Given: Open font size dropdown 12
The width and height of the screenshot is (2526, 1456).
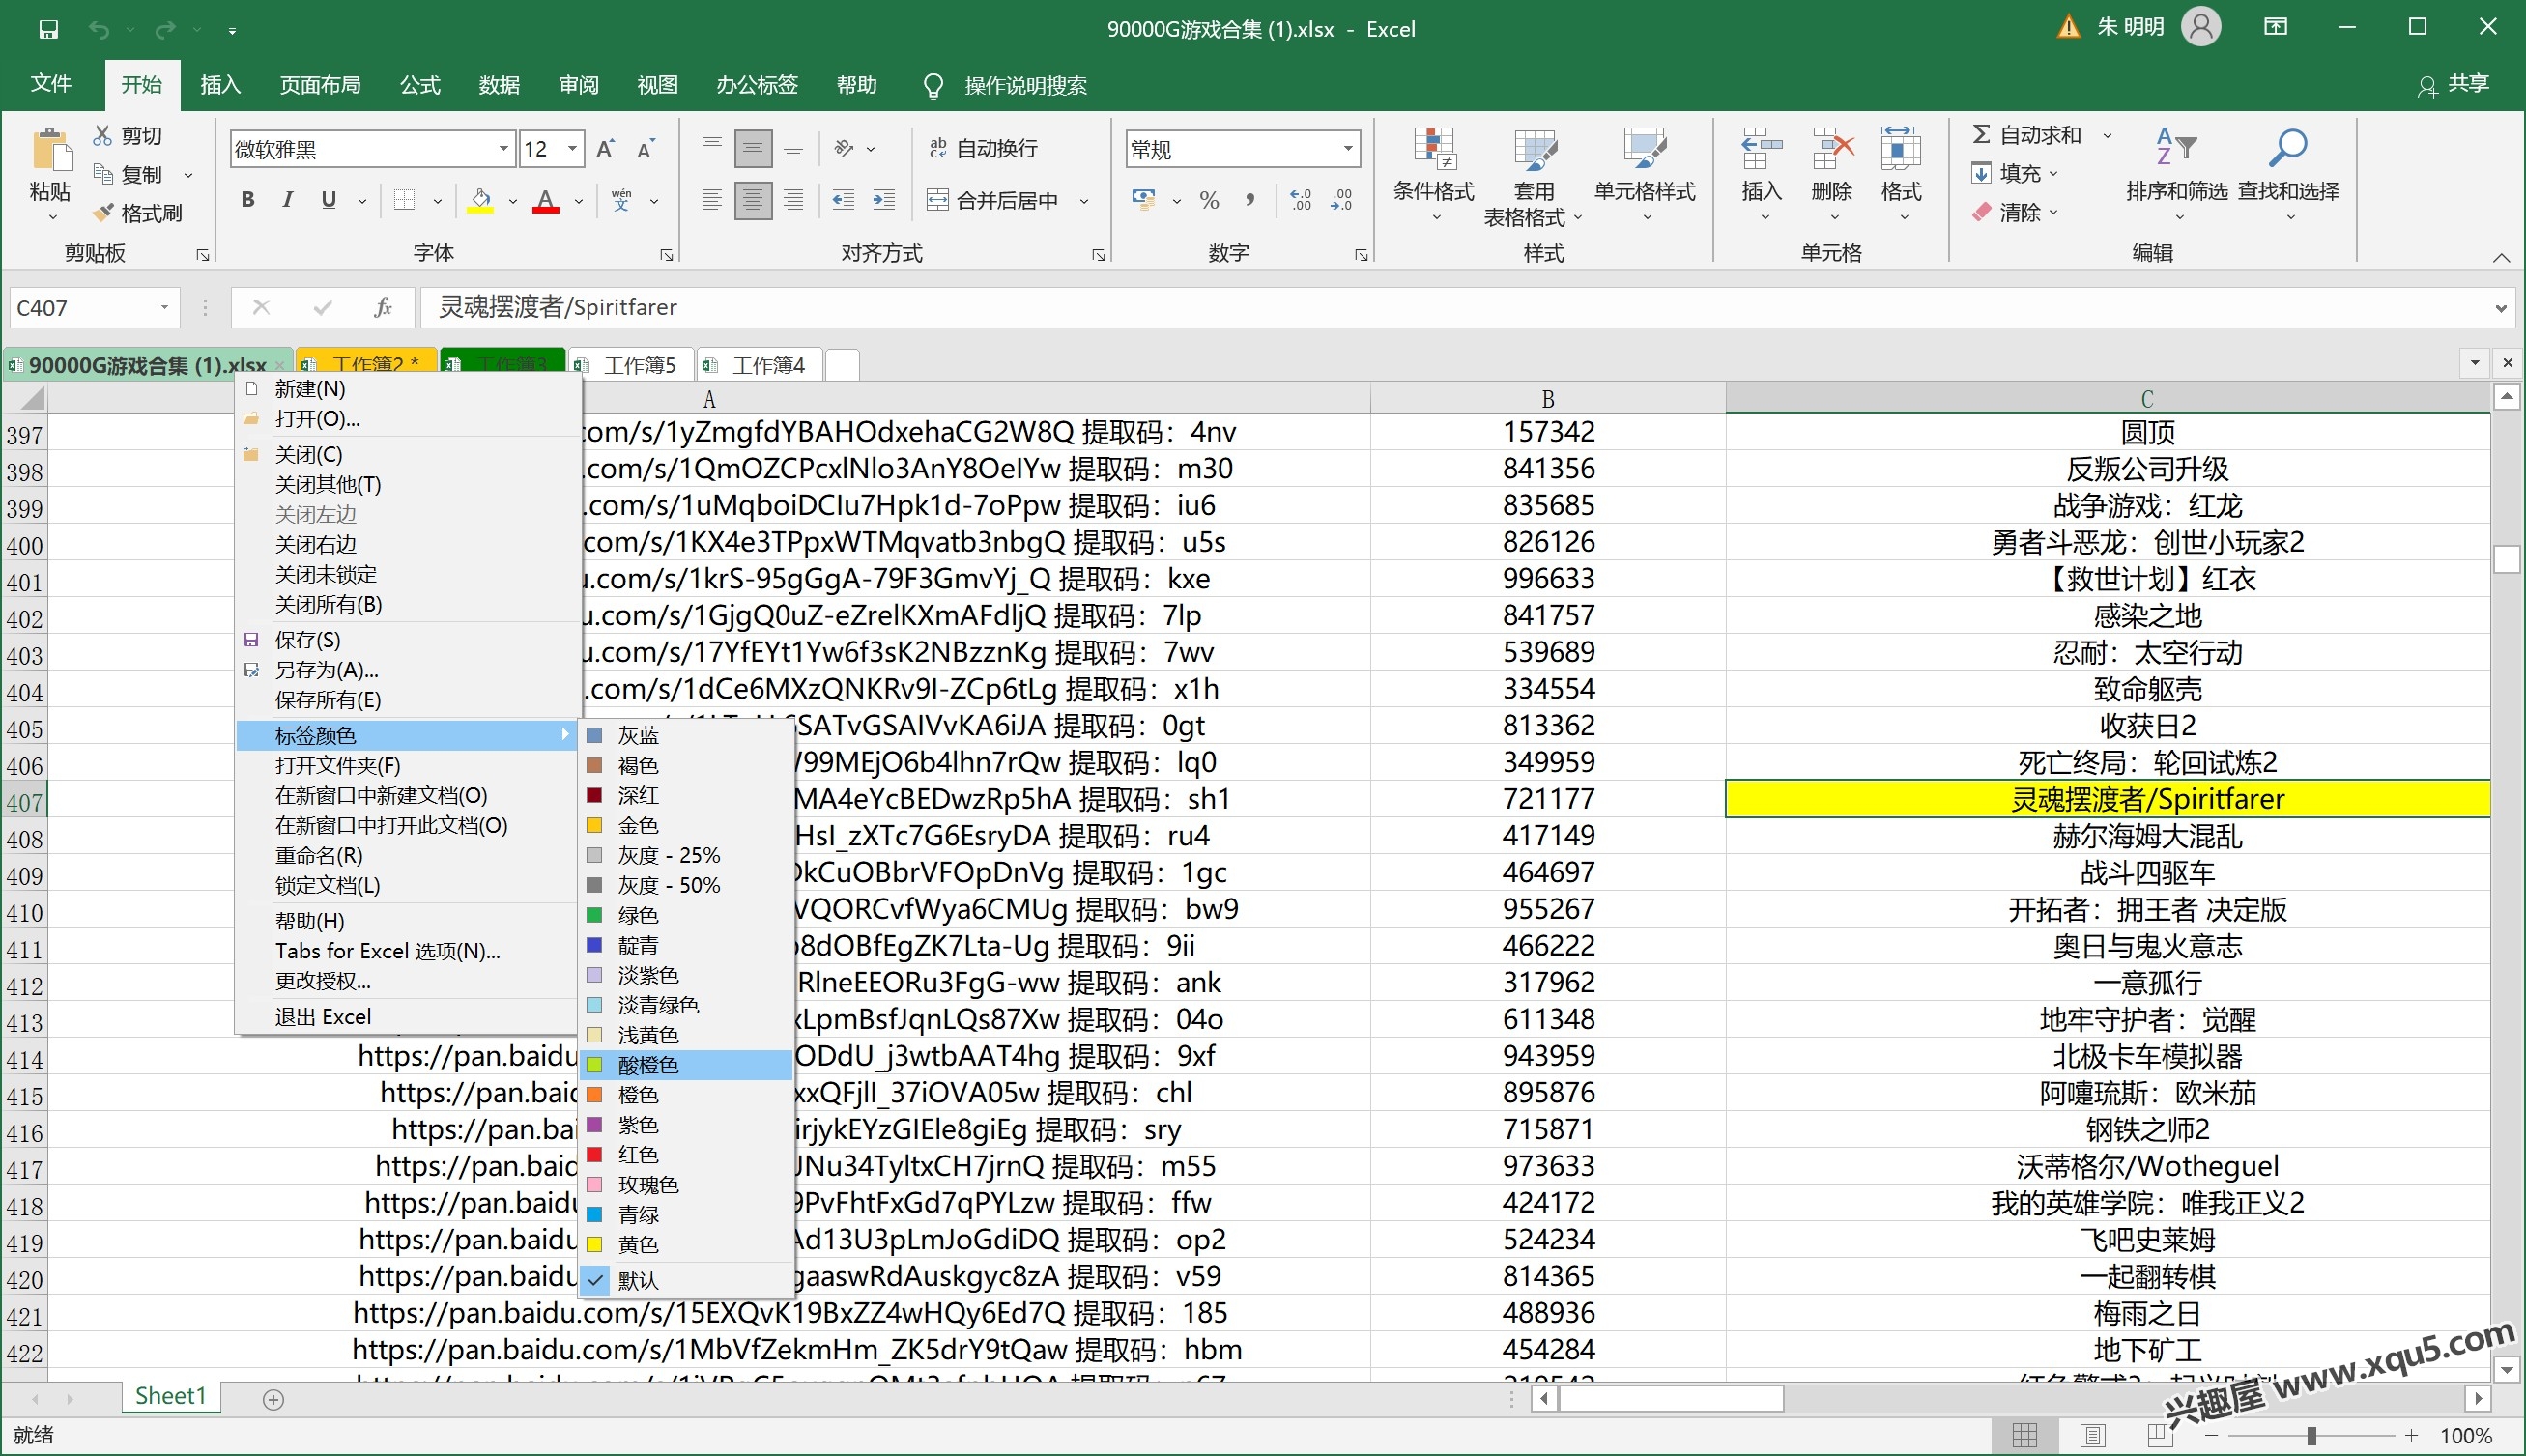Looking at the screenshot, I should pyautogui.click(x=572, y=149).
